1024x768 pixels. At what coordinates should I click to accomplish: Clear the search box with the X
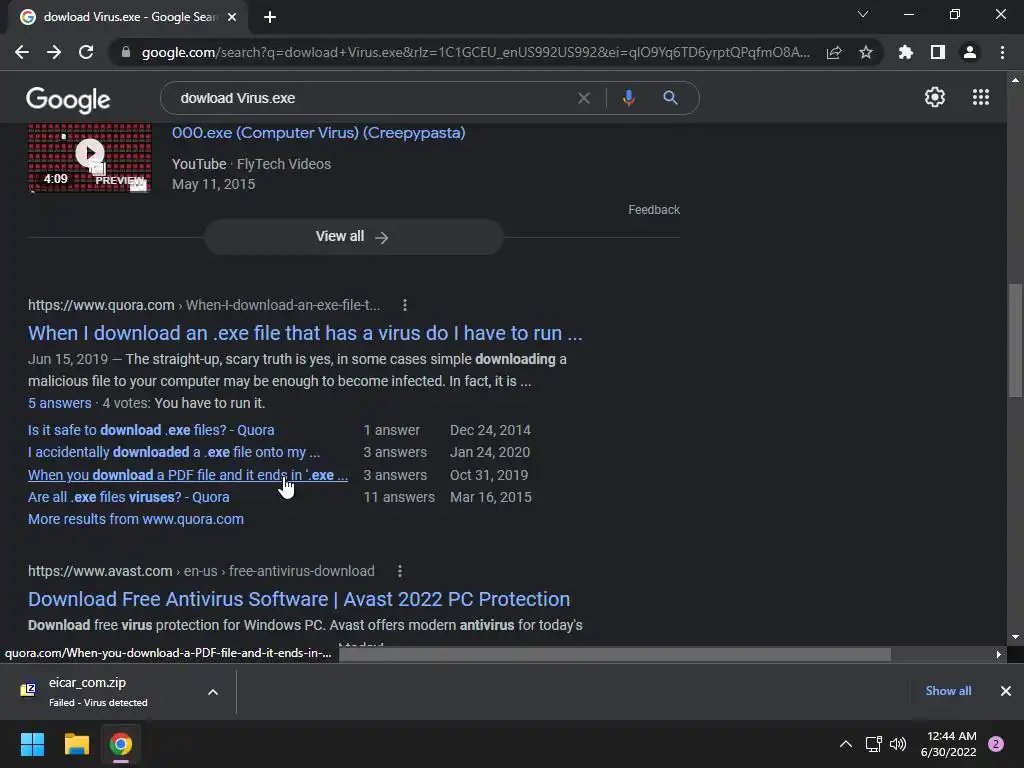tap(584, 98)
